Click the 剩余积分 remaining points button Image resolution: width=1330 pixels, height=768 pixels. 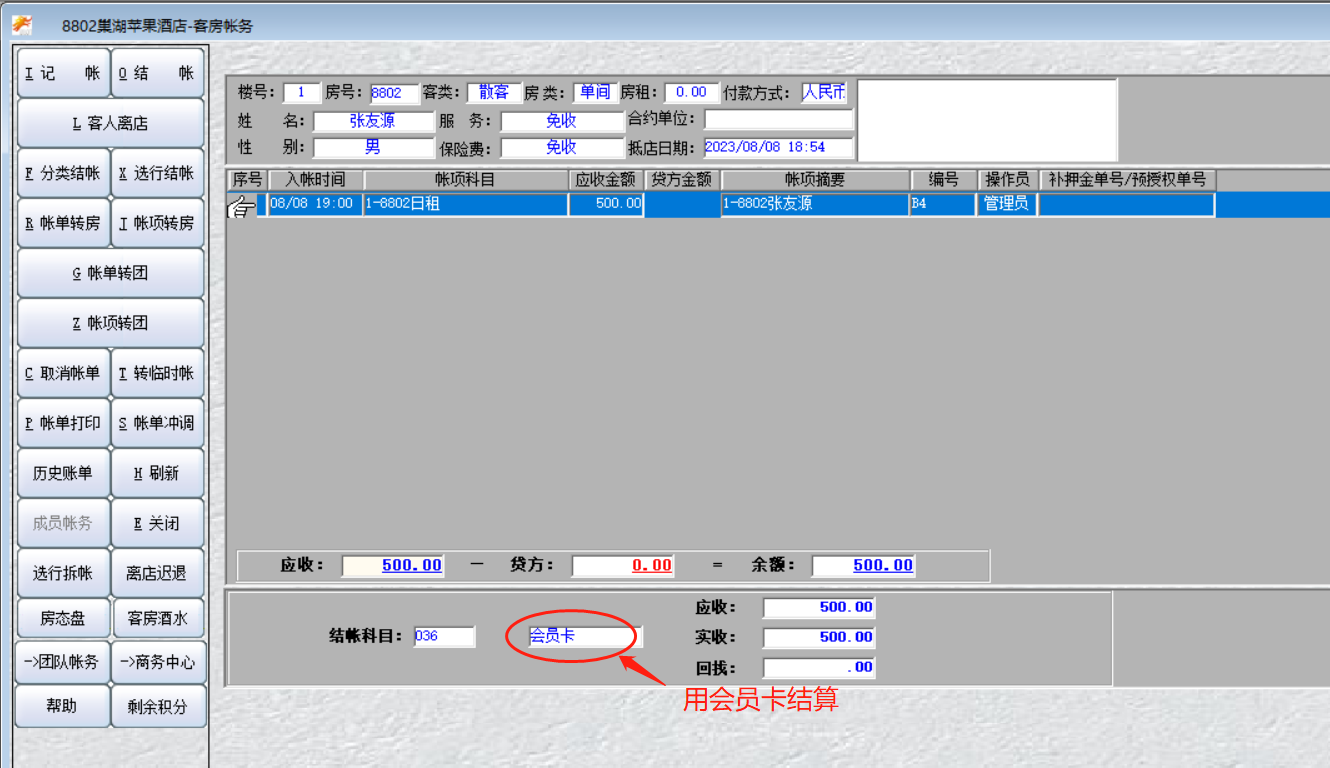[x=157, y=706]
